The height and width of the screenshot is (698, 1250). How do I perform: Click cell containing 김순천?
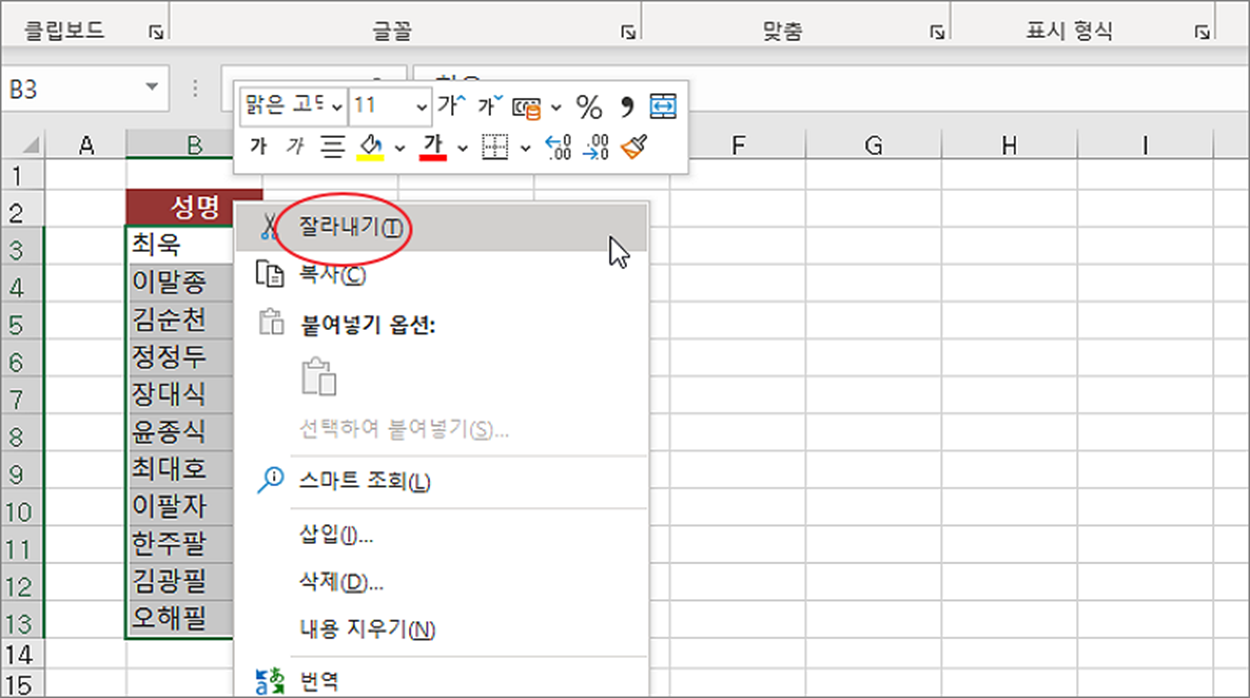pyautogui.click(x=181, y=320)
